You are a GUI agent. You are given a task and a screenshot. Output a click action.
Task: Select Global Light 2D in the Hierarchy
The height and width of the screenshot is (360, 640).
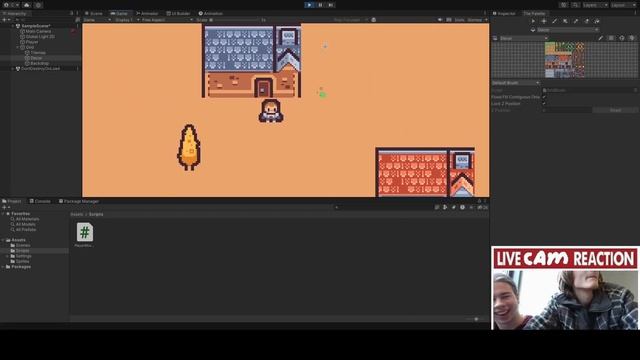coord(40,36)
